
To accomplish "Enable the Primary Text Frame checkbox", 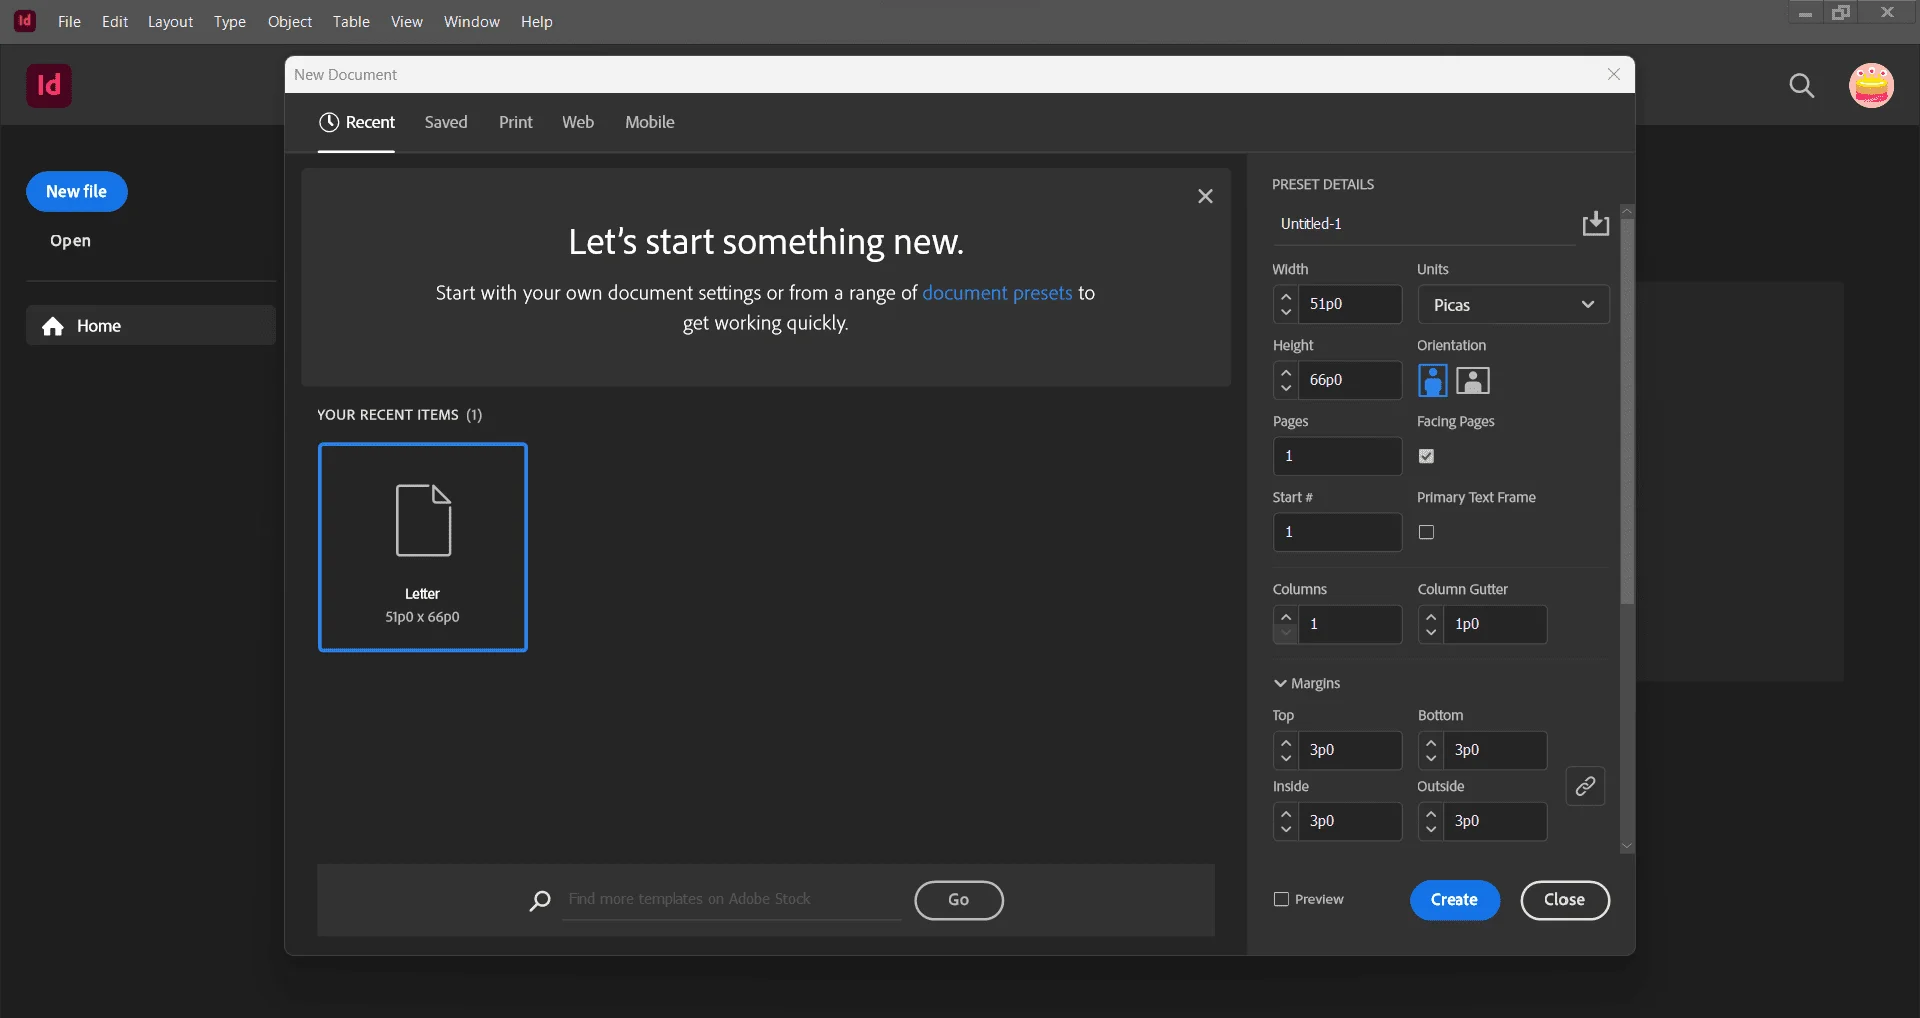I will pyautogui.click(x=1426, y=532).
